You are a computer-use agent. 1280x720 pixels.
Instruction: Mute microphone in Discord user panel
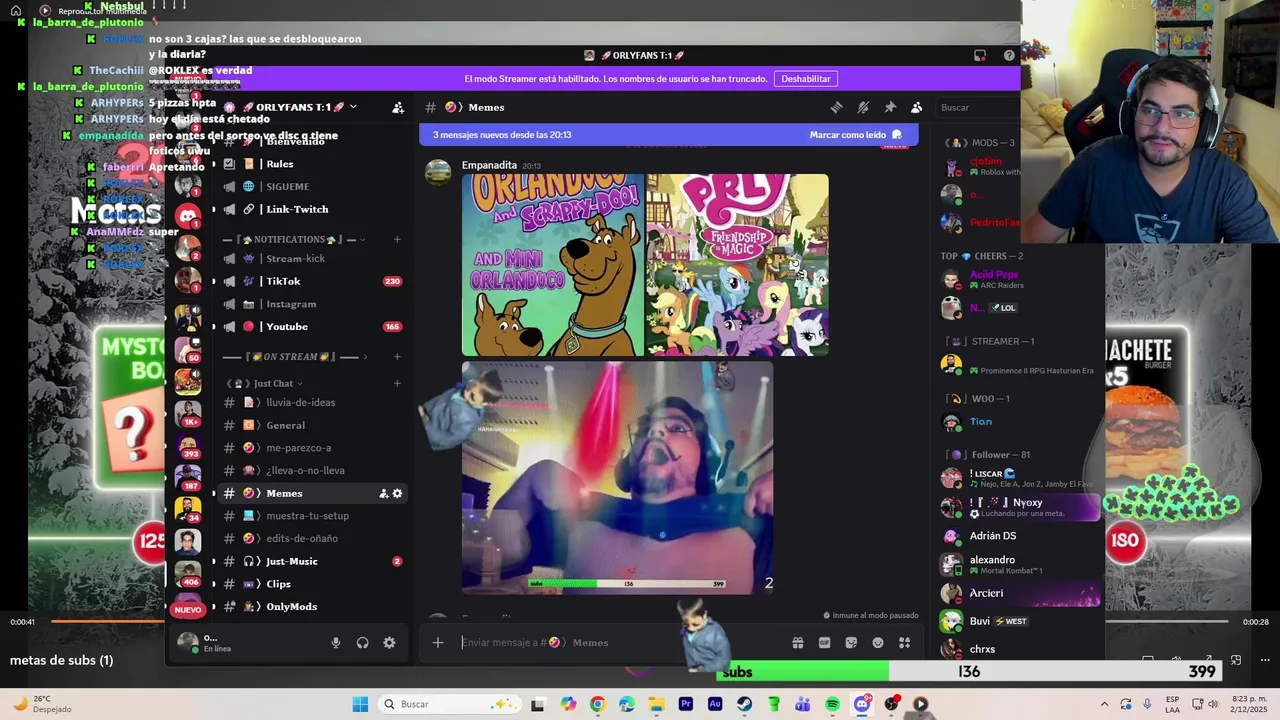pyautogui.click(x=336, y=643)
